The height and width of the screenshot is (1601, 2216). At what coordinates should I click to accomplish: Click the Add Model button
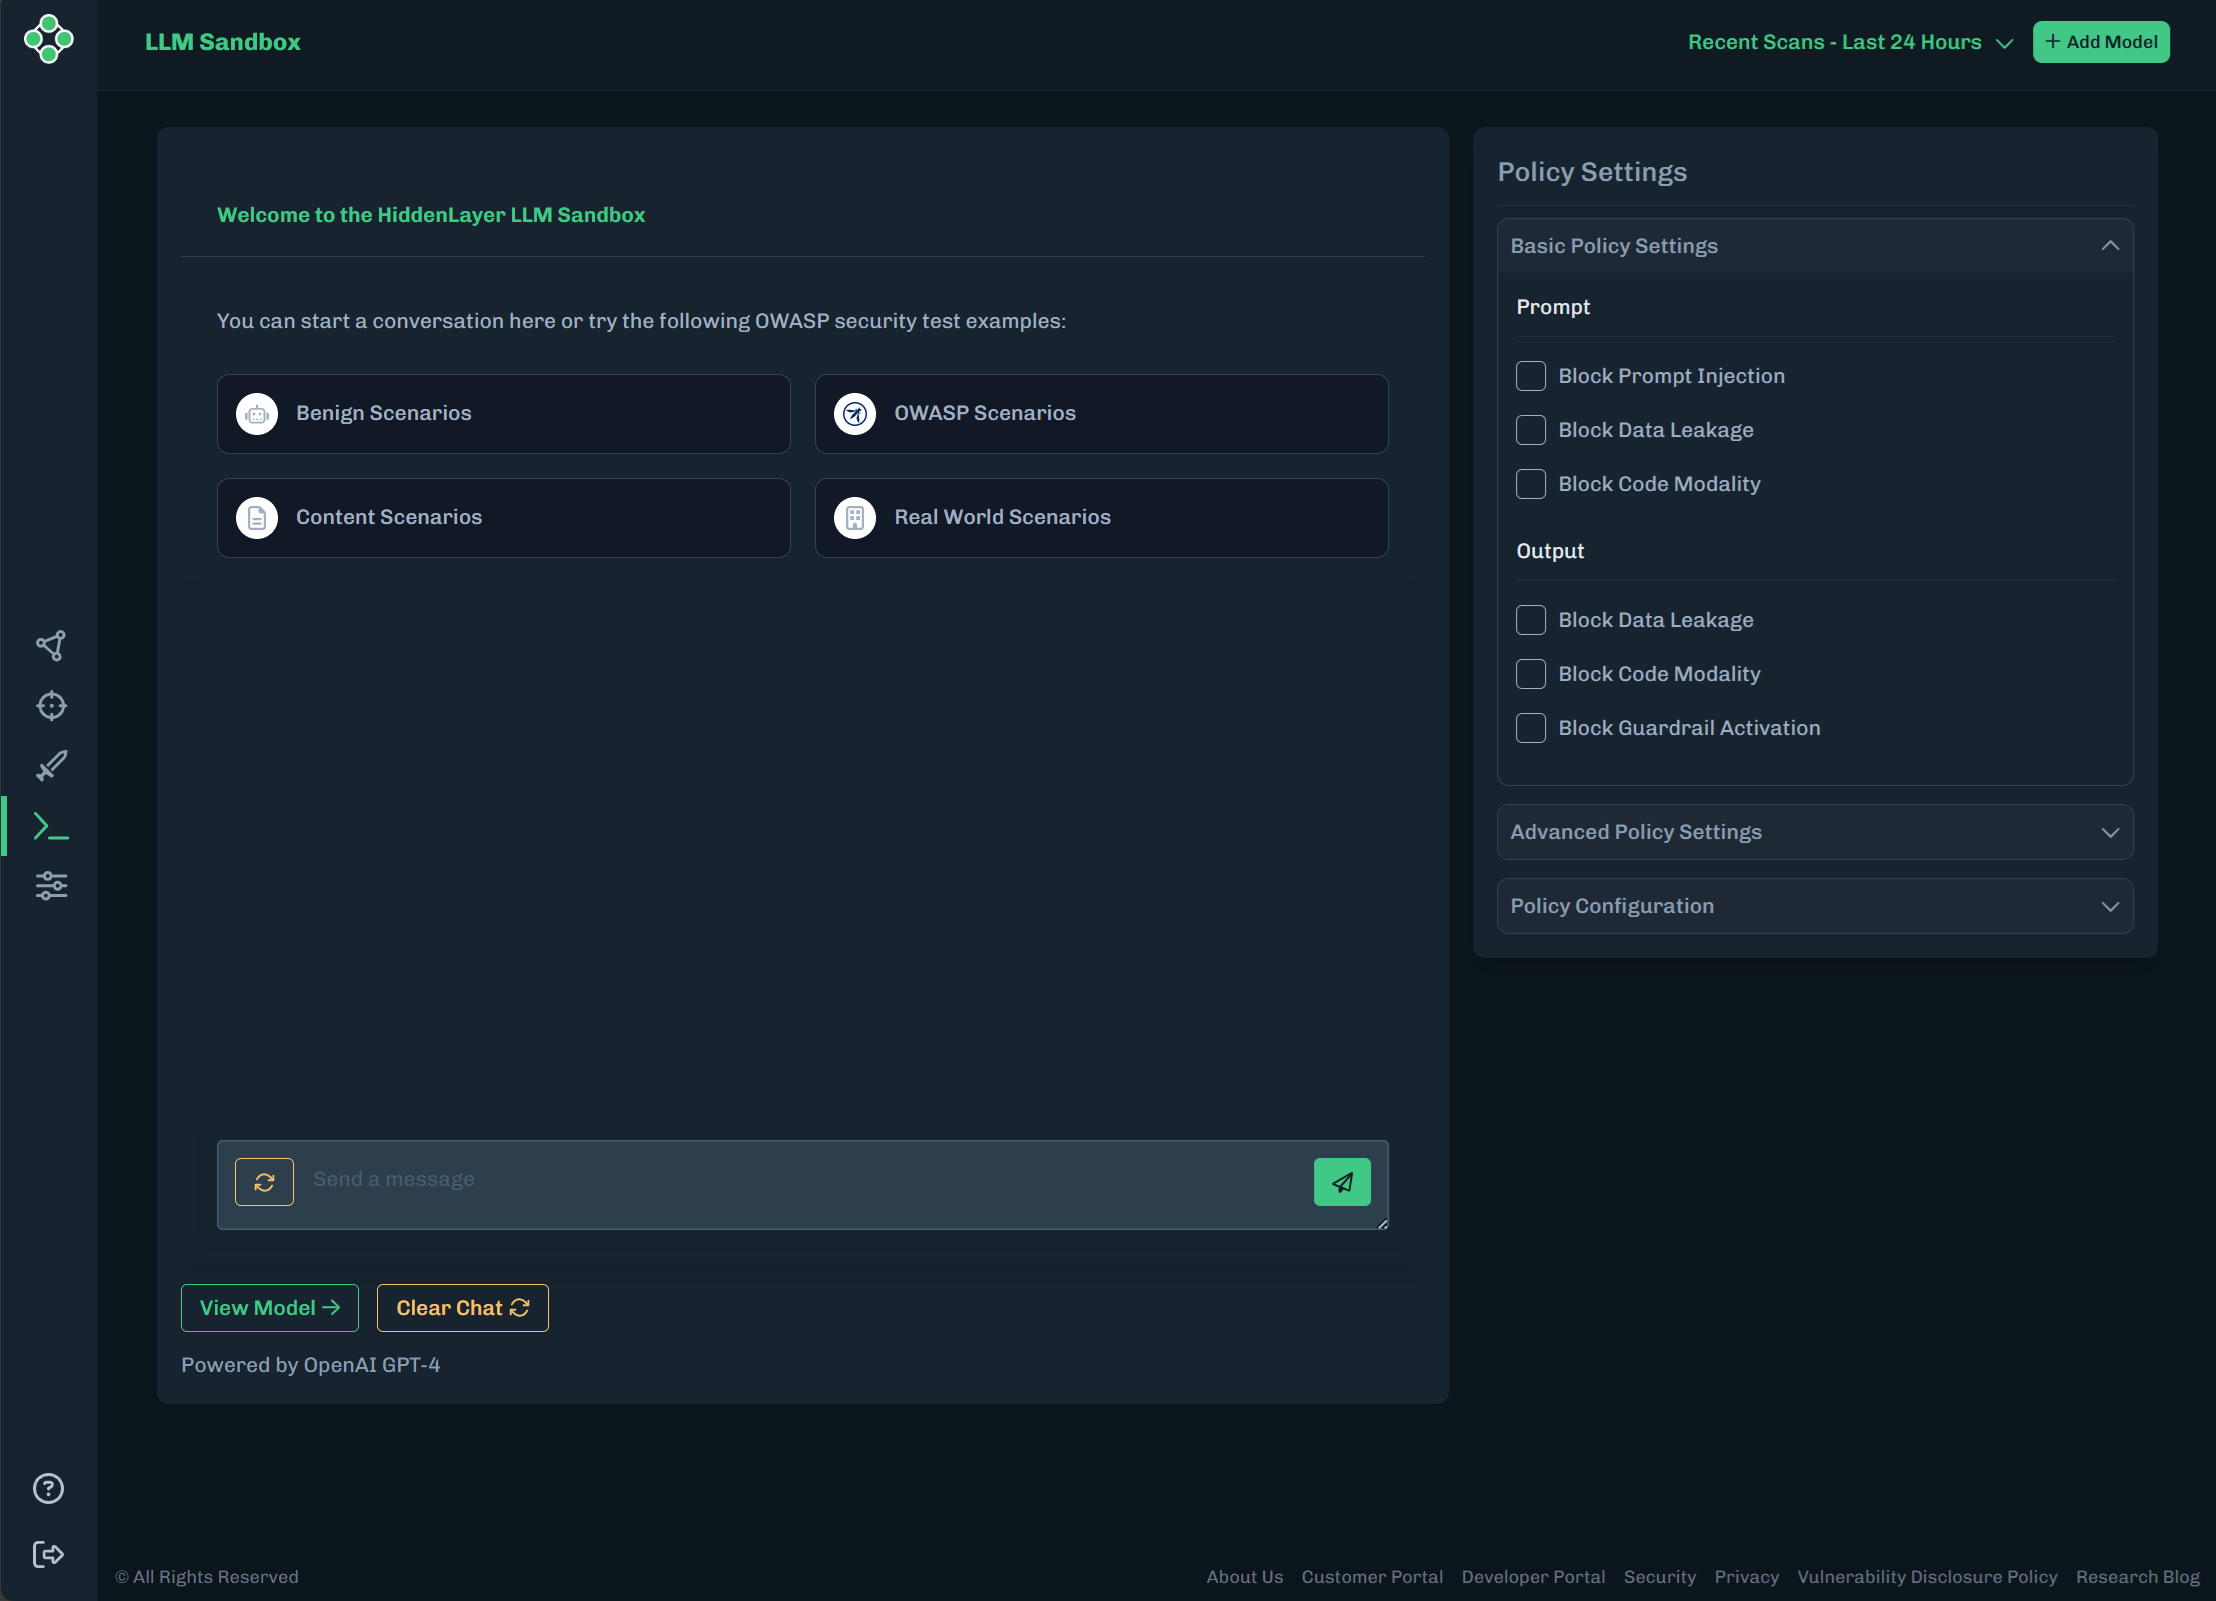tap(2100, 42)
